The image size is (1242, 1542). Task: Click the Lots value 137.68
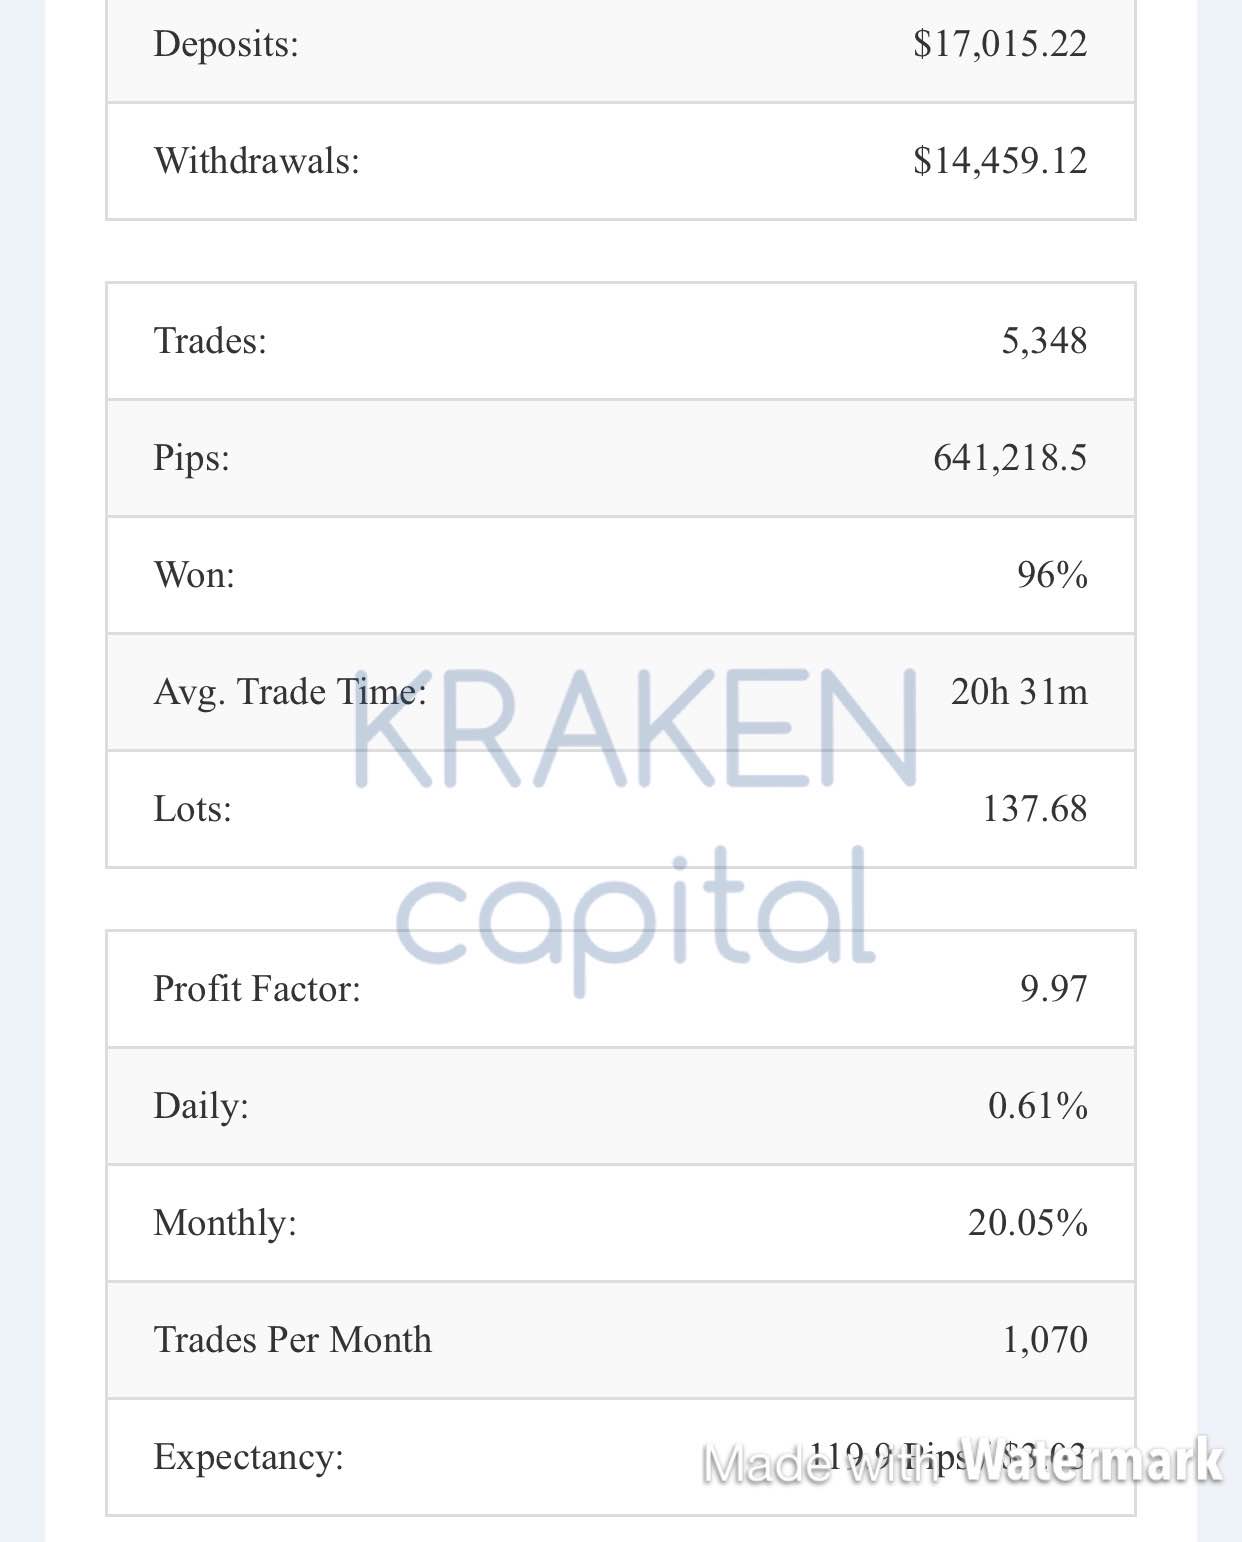click(1035, 809)
